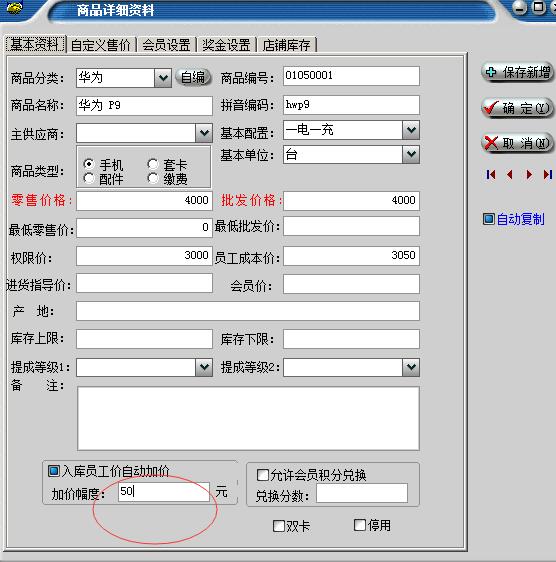Screen dimensions: 556x562
Task: Click the 员工成本价 field
Action: pos(351,256)
